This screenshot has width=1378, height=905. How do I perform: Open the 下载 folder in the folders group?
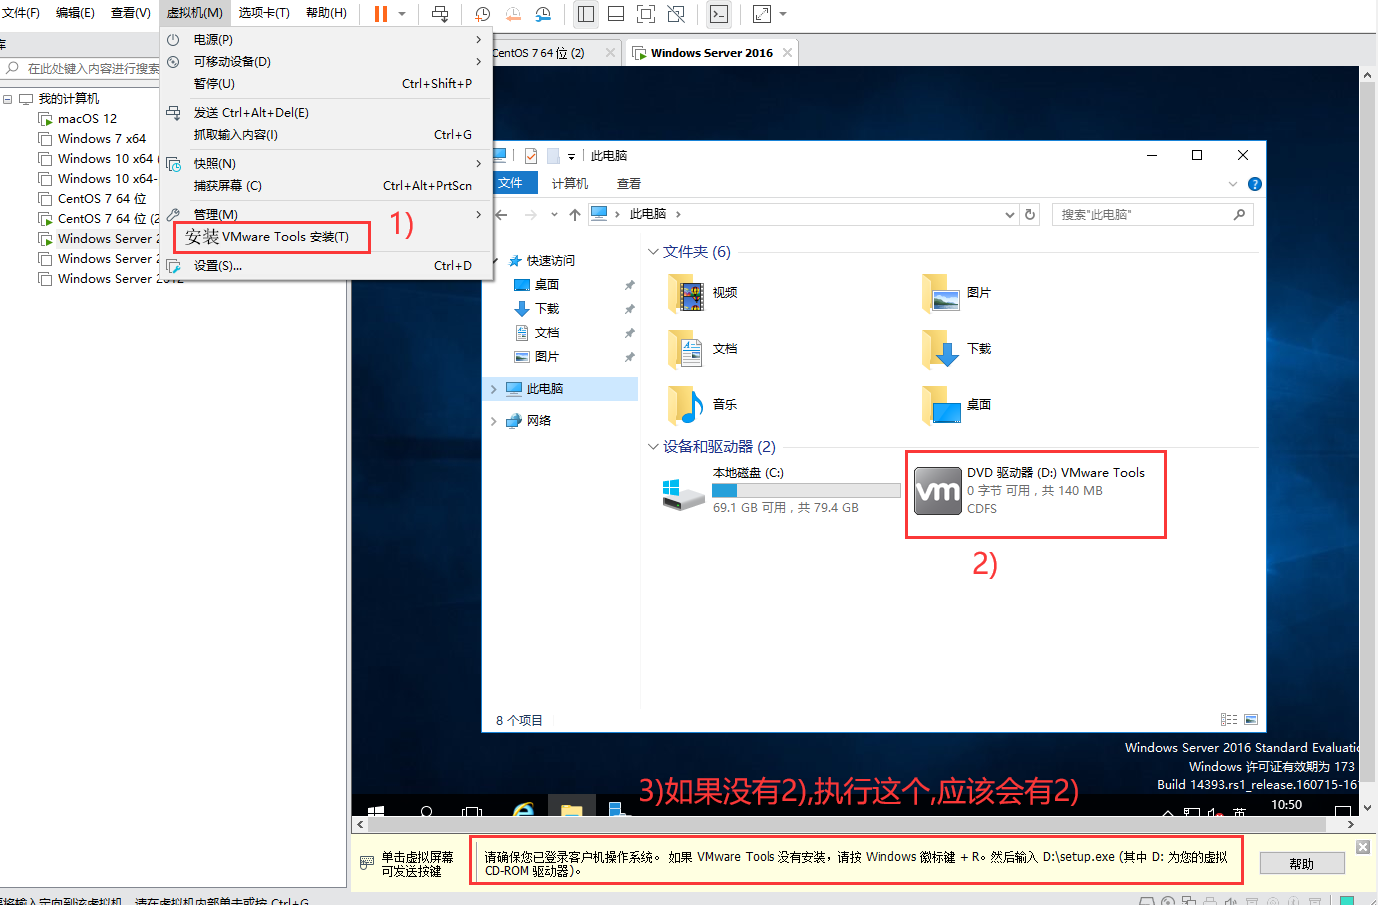pos(956,349)
